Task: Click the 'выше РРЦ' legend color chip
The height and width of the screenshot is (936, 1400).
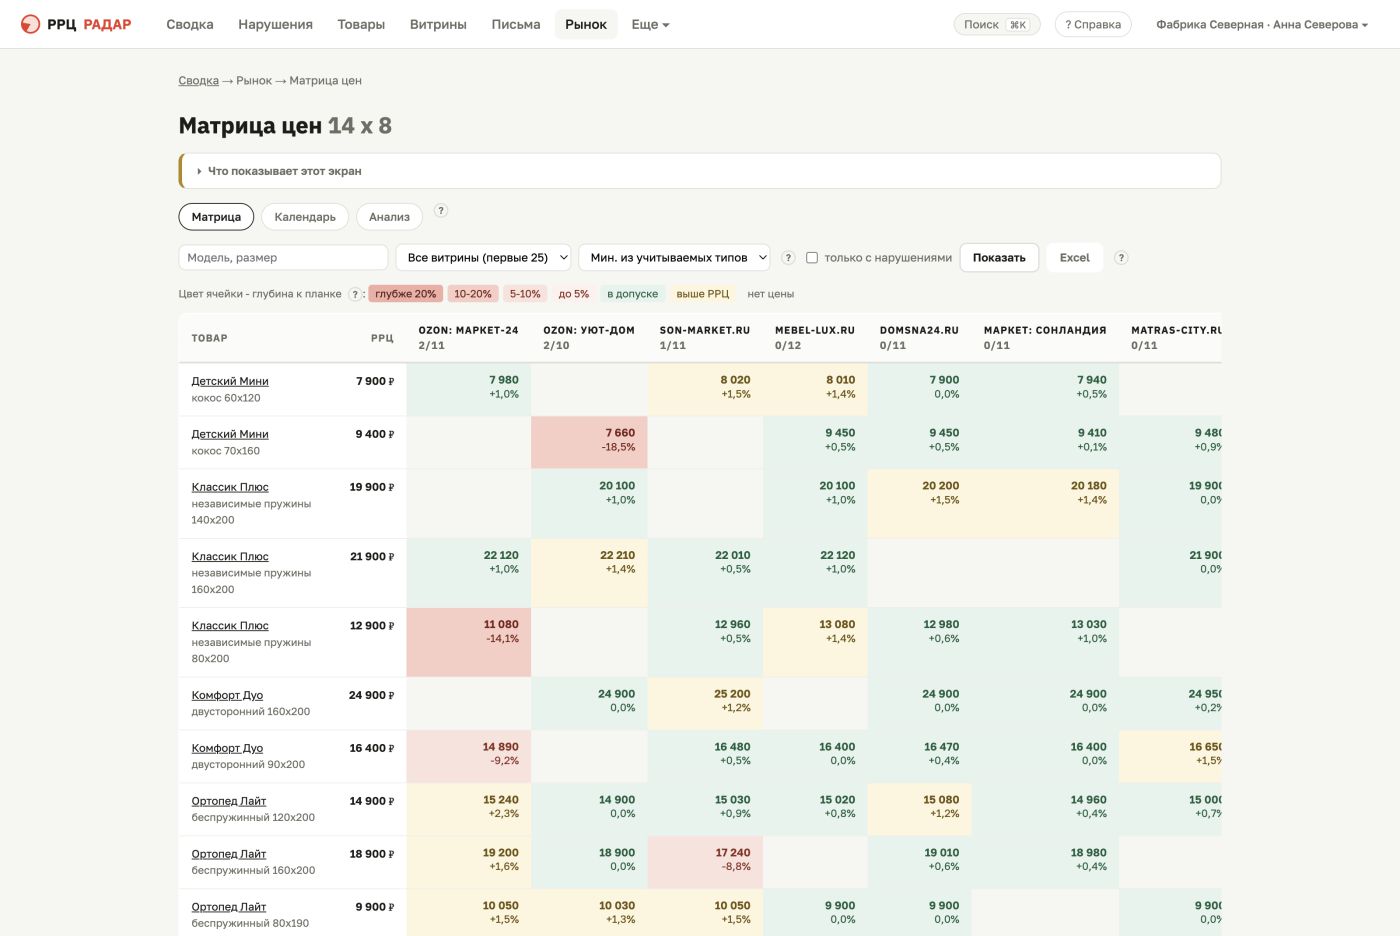Action: click(703, 294)
